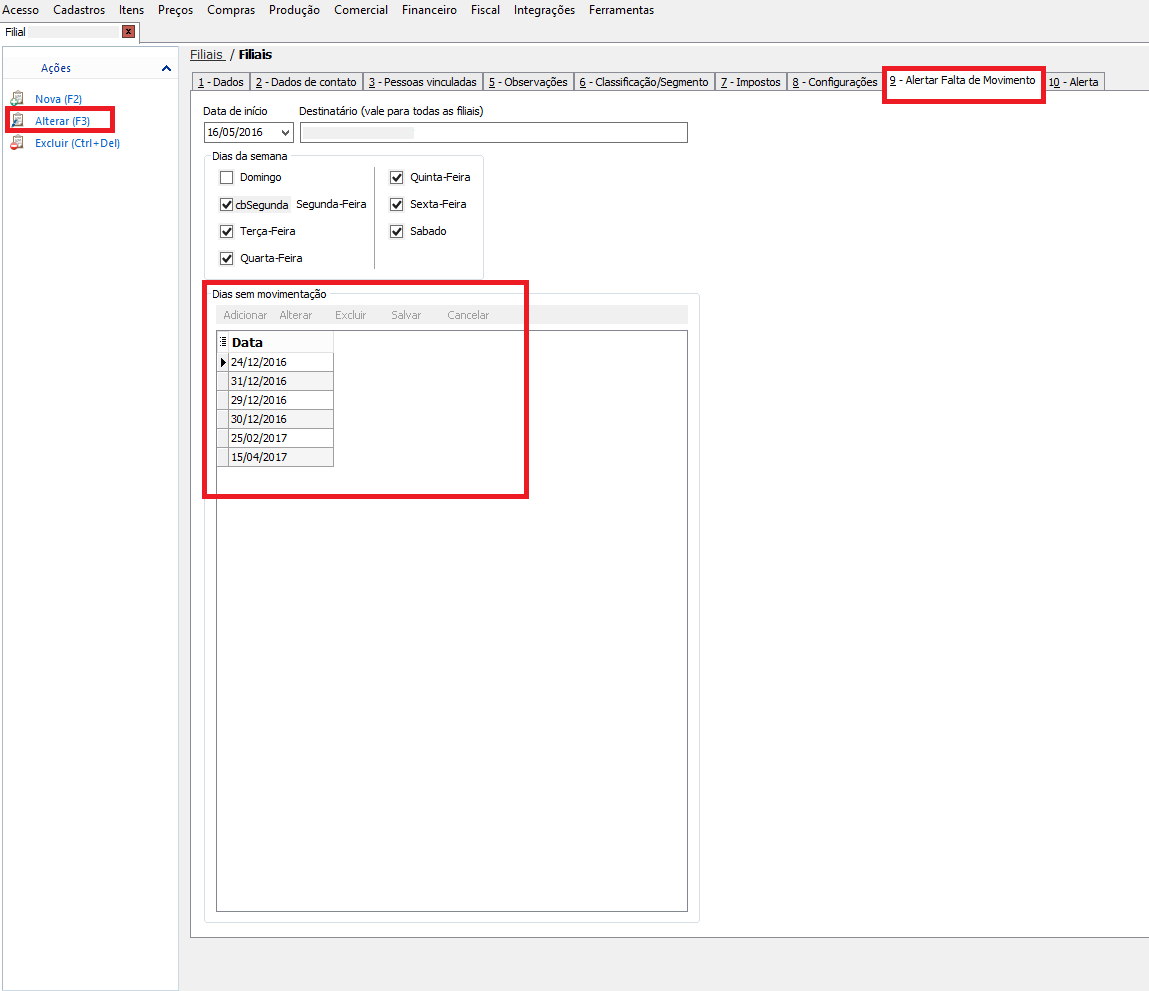1149x991 pixels.
Task: Click Salvar in Dias sem movimentação toolbar
Action: (x=406, y=315)
